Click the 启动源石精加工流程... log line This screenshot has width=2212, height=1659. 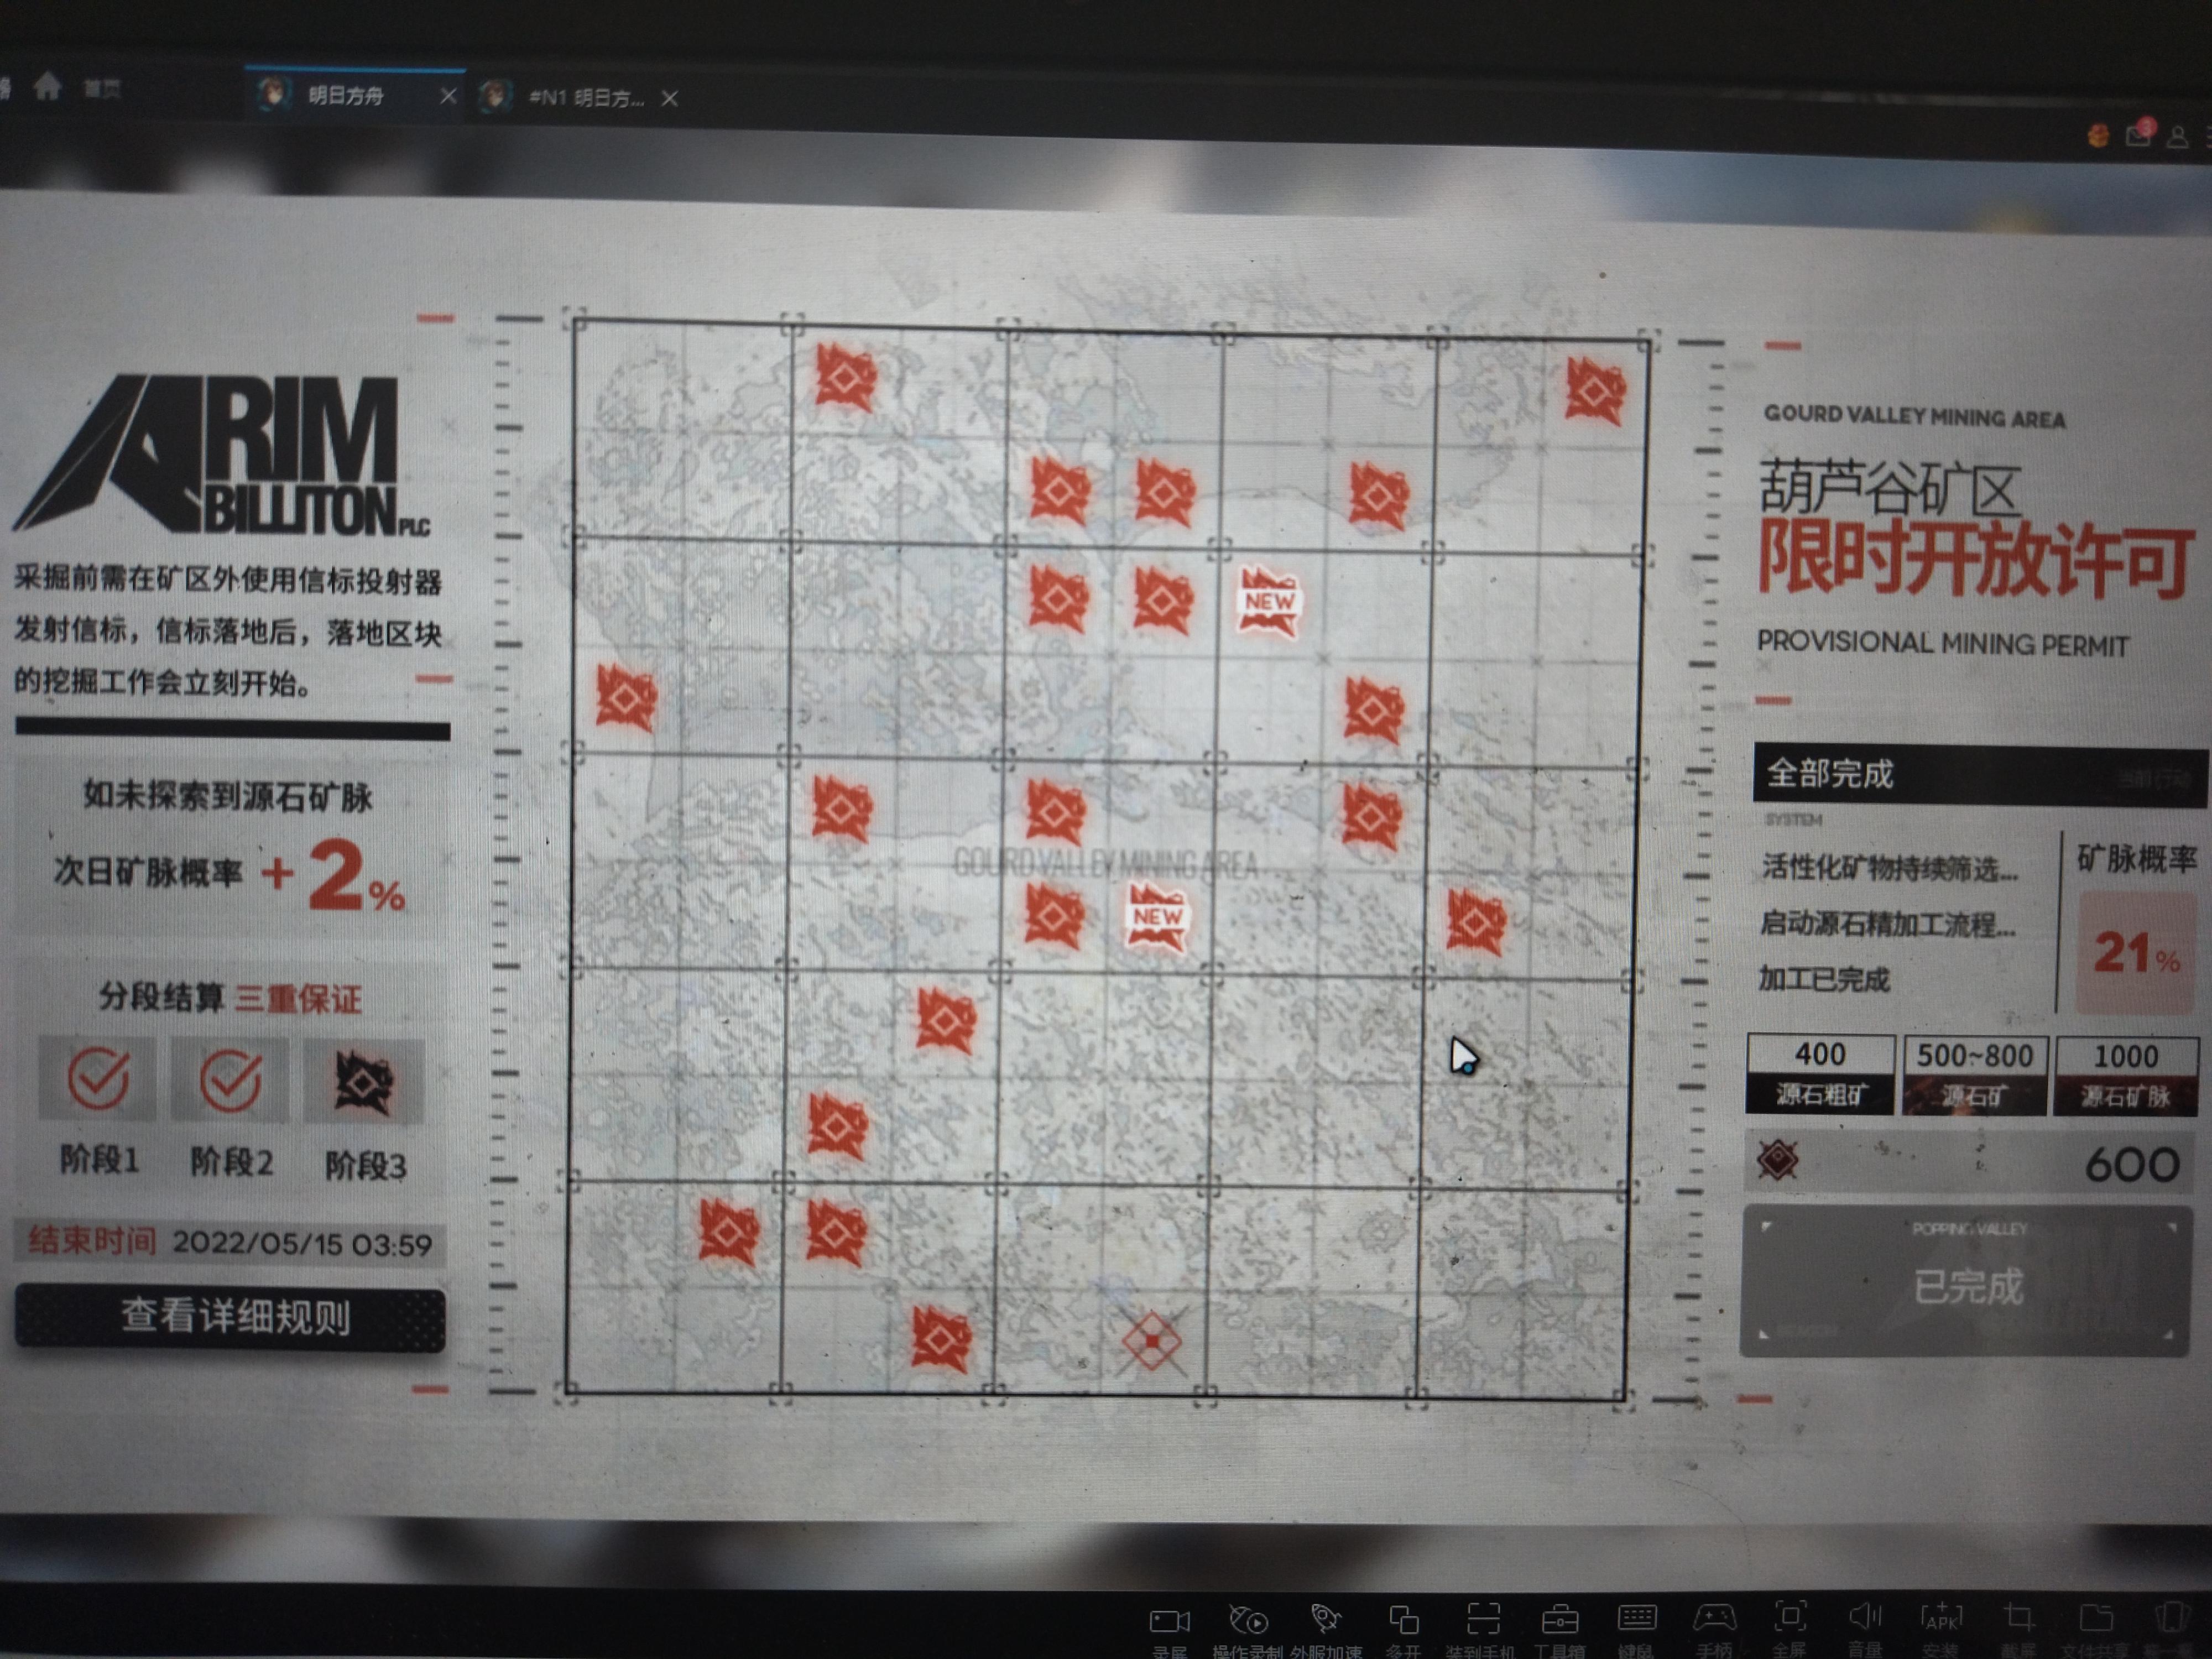[1887, 923]
